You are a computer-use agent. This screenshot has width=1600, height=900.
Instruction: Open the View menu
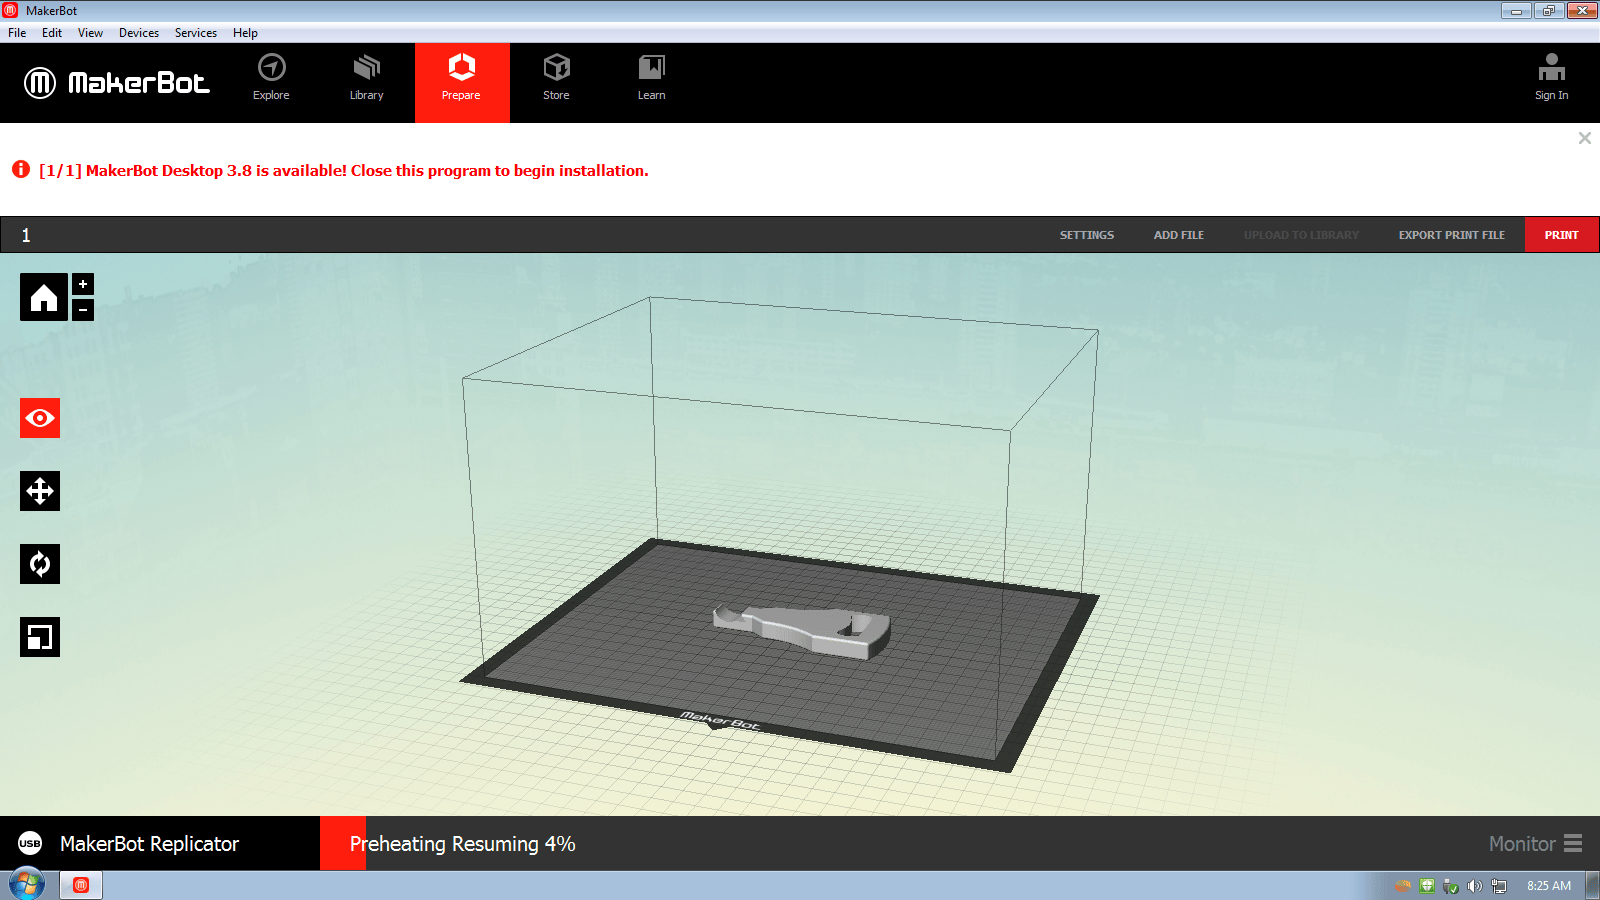(x=90, y=33)
